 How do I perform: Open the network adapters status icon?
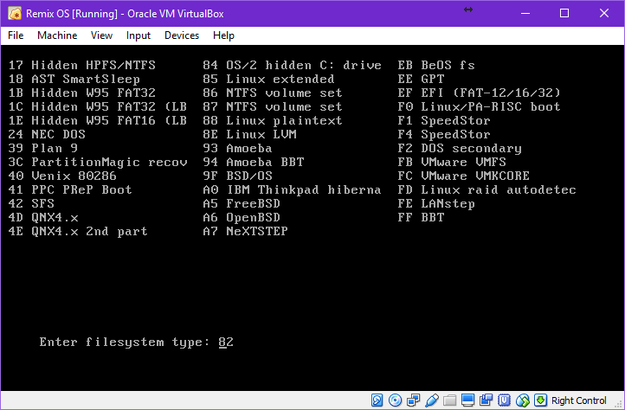pyautogui.click(x=413, y=400)
